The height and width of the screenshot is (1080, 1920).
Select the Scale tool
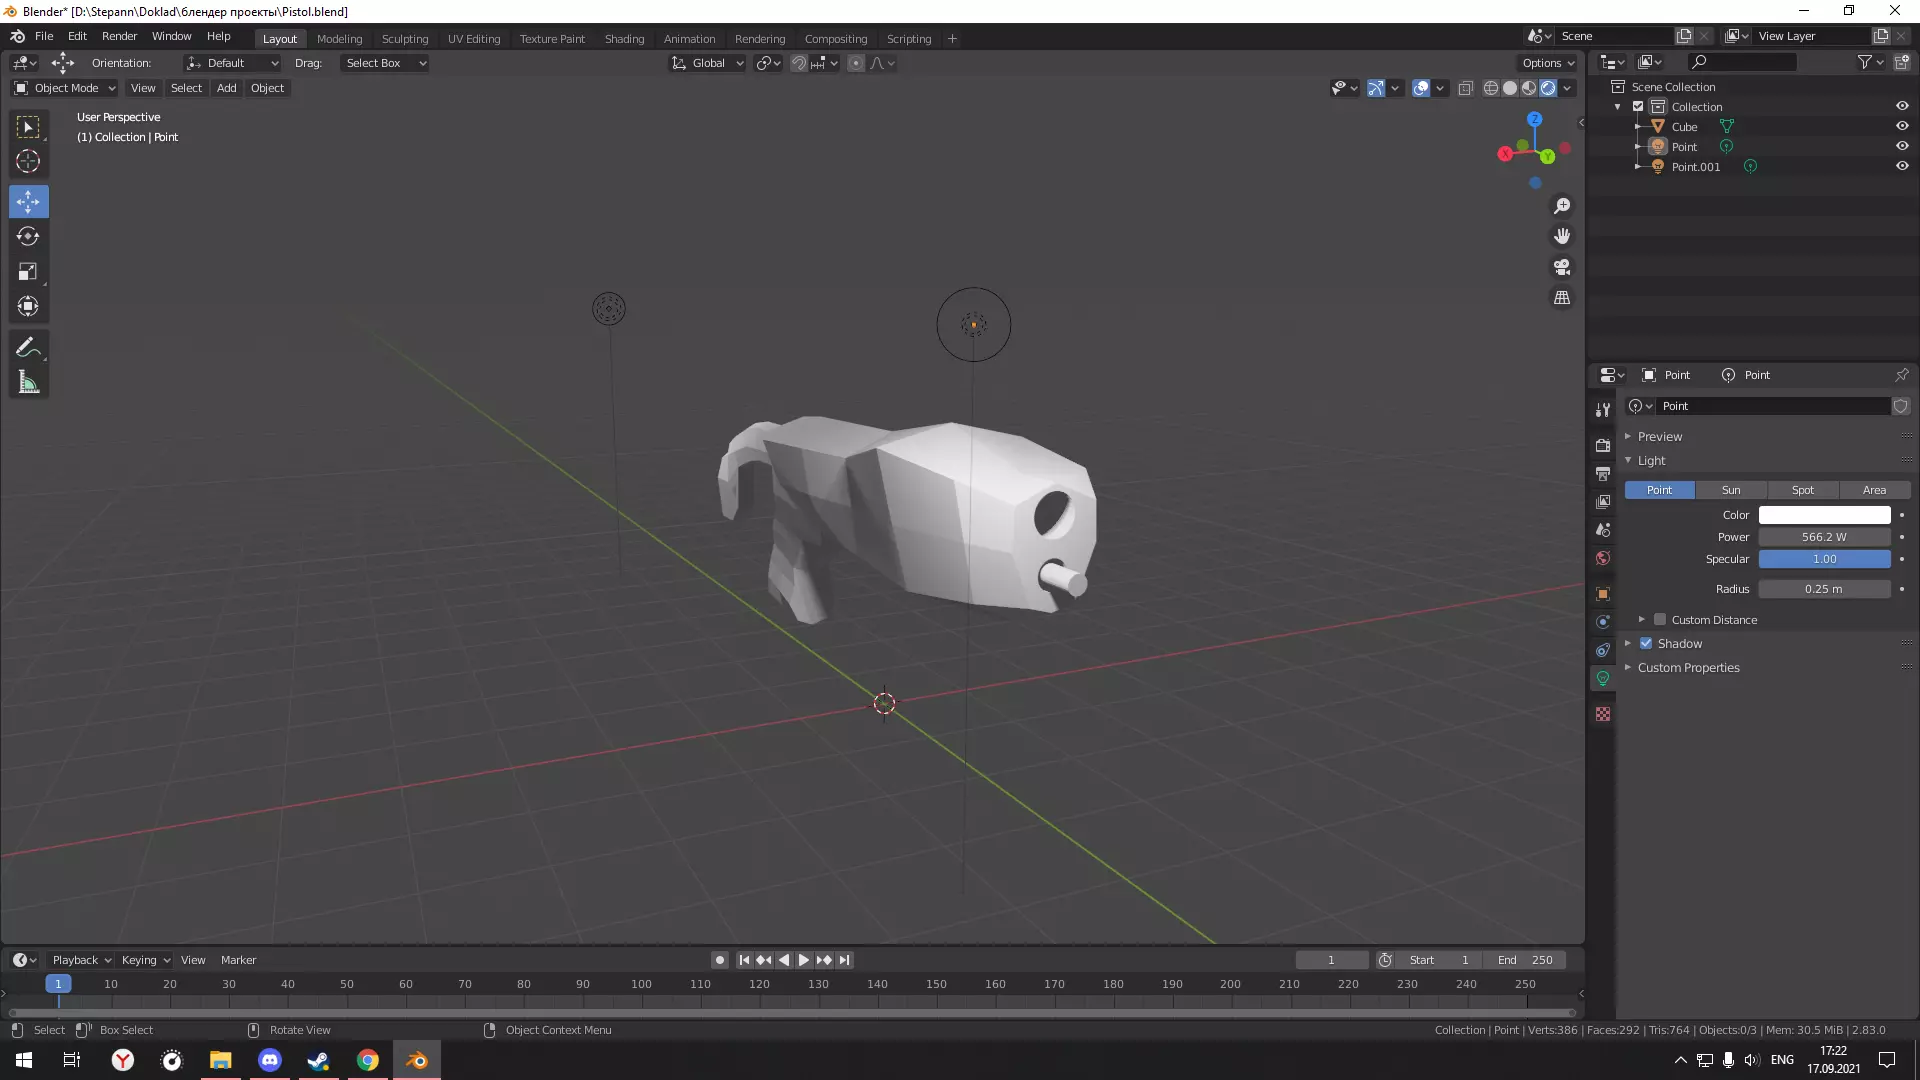pyautogui.click(x=28, y=272)
